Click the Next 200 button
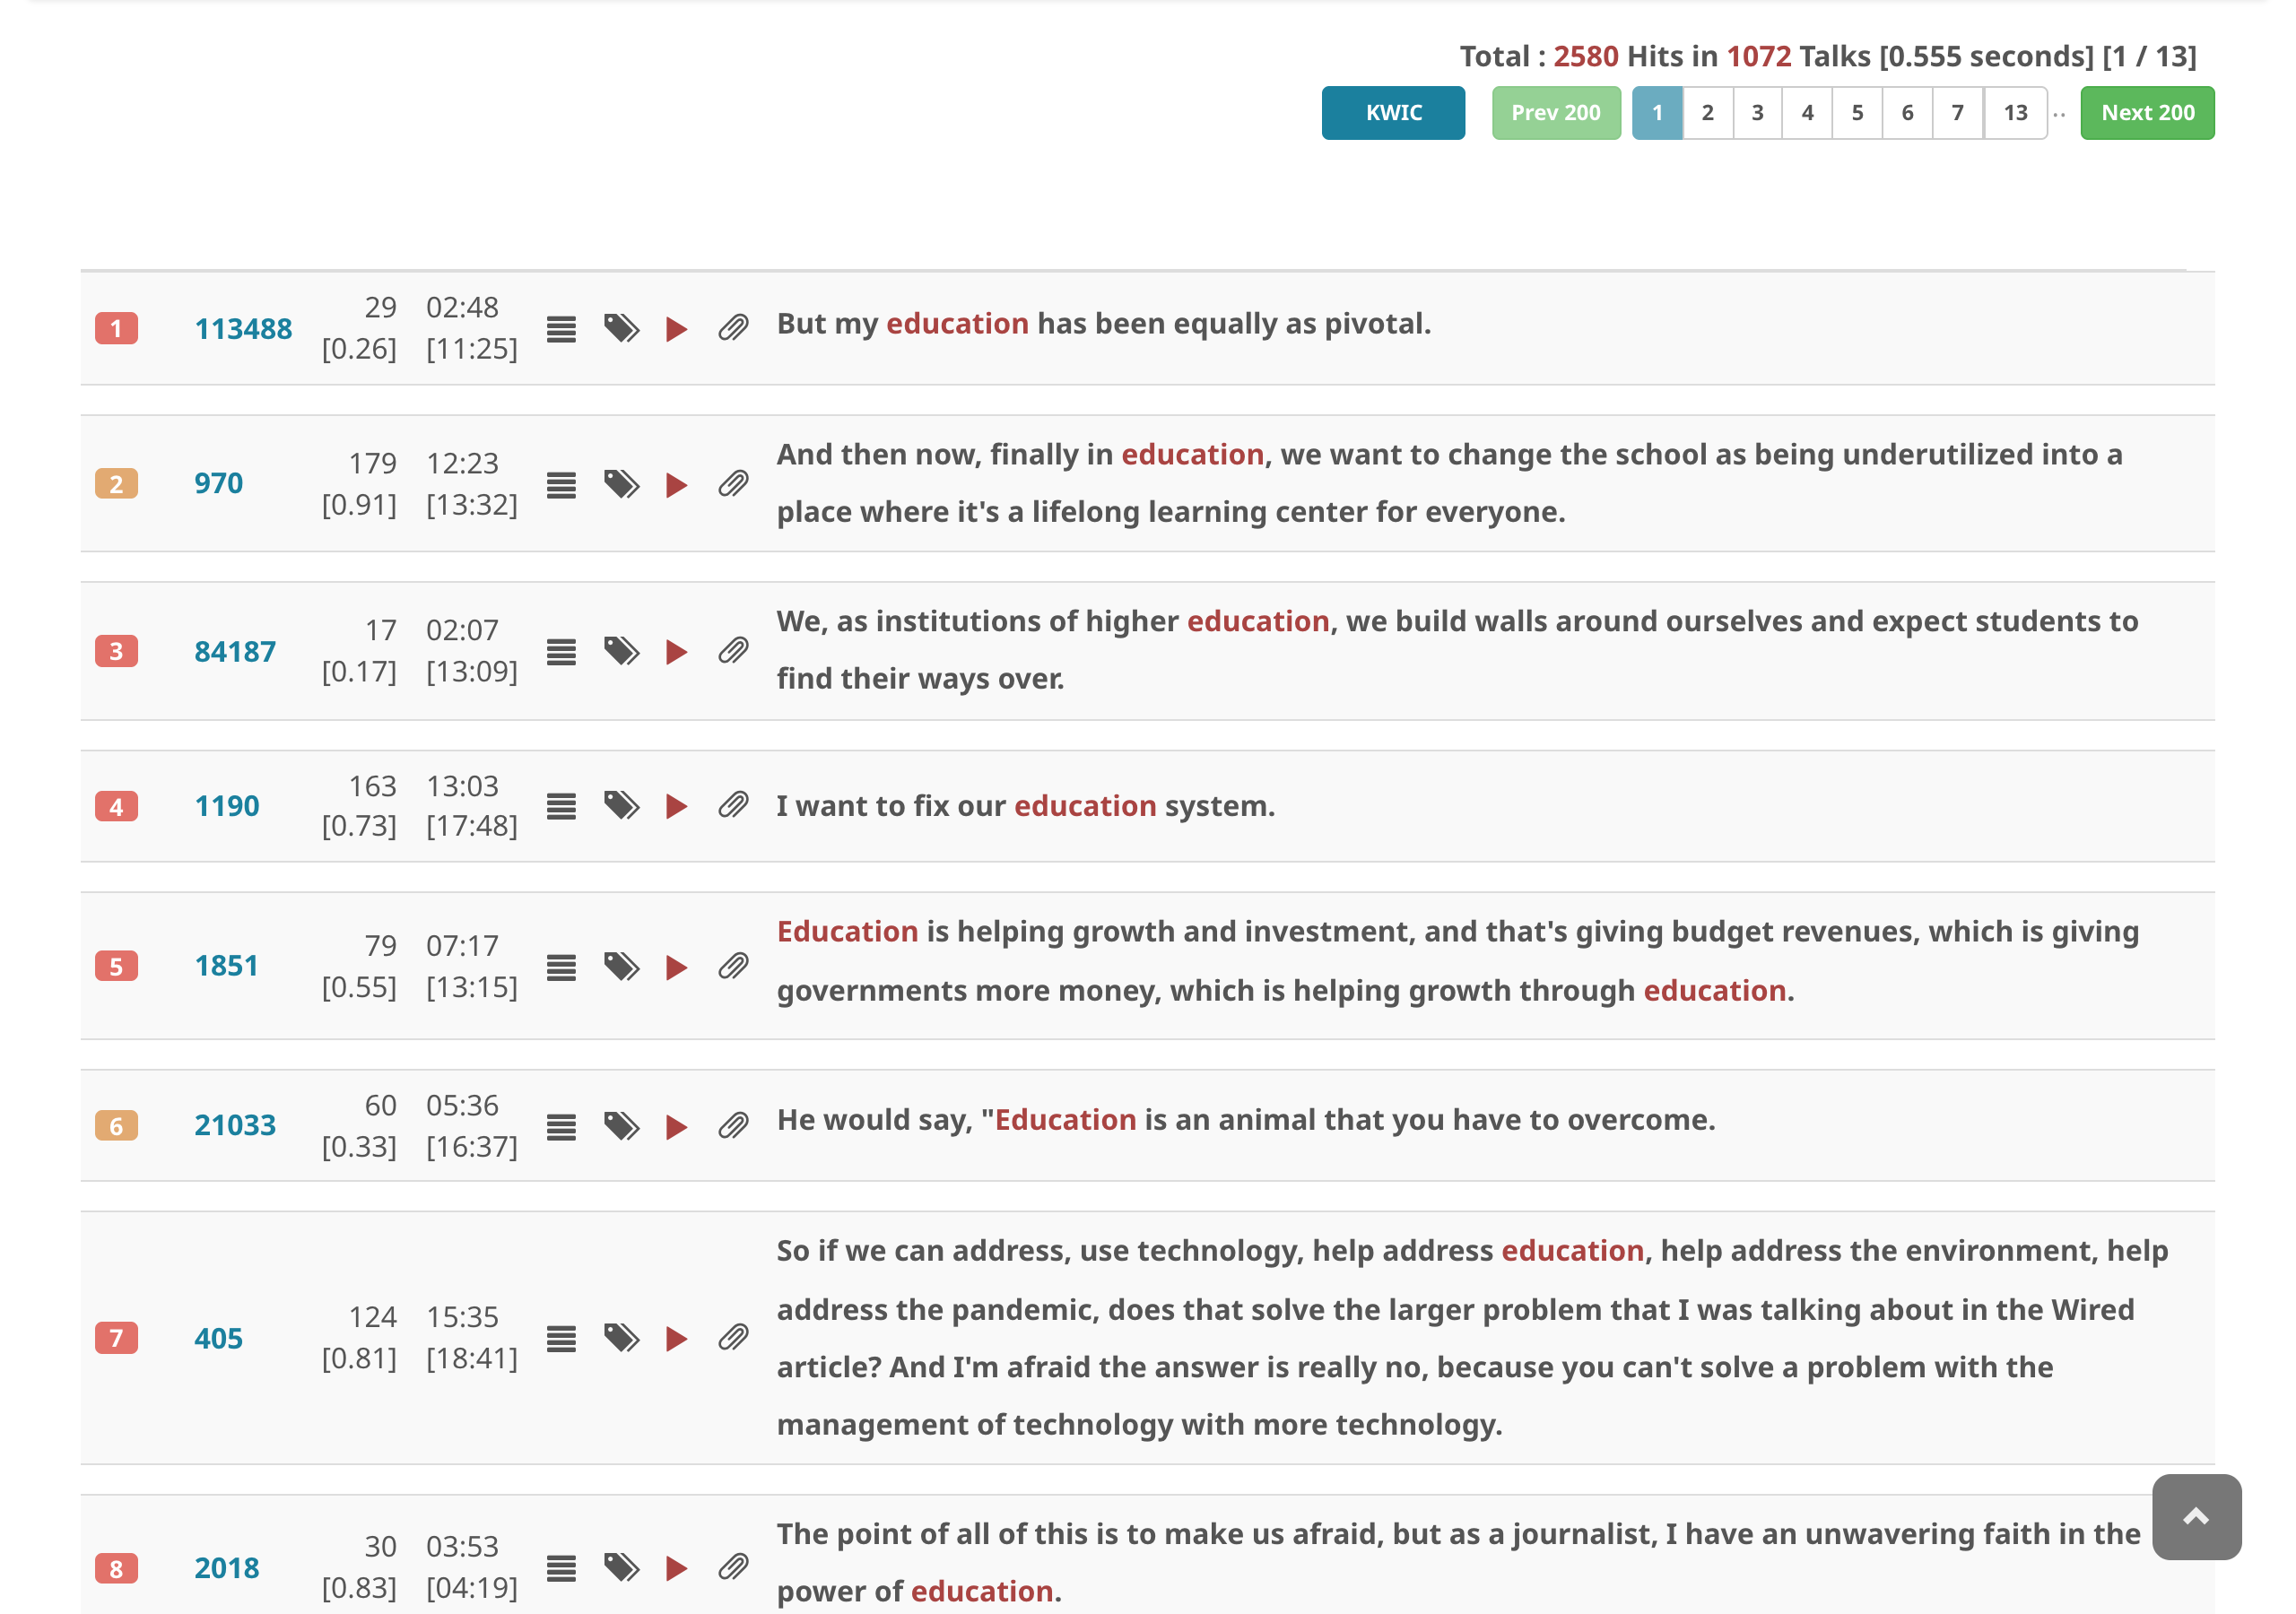This screenshot has height=1614, width=2296. (x=2147, y=113)
